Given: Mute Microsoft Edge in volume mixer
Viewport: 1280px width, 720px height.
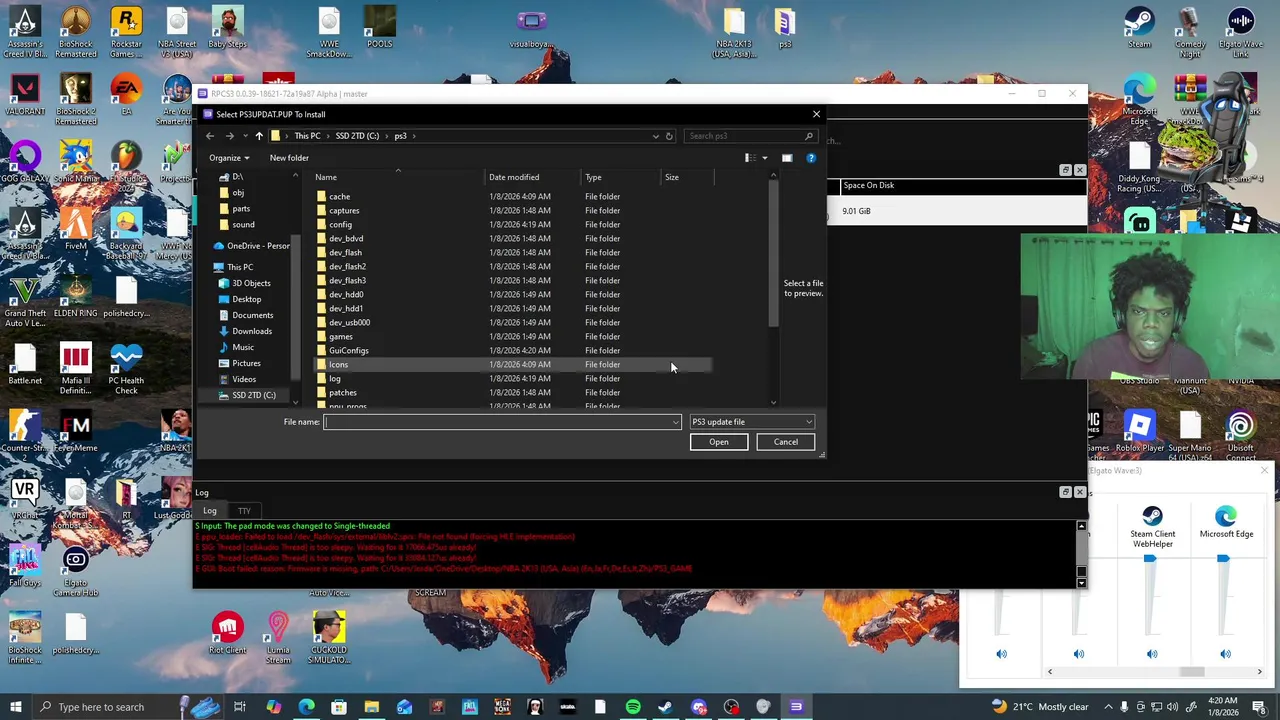Looking at the screenshot, I should (x=1226, y=654).
